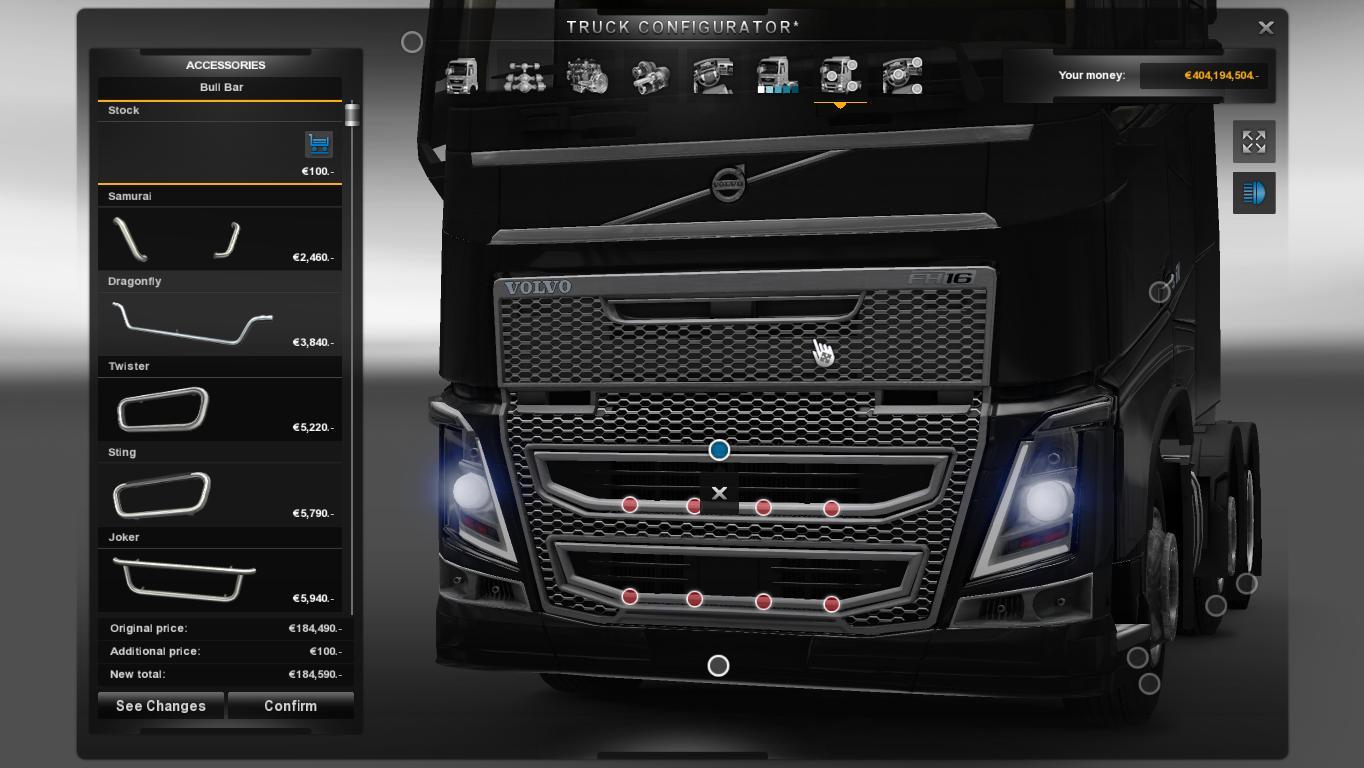Image resolution: width=1364 pixels, height=768 pixels.
Task: Select the engine upgrade category
Action: pyautogui.click(x=587, y=76)
